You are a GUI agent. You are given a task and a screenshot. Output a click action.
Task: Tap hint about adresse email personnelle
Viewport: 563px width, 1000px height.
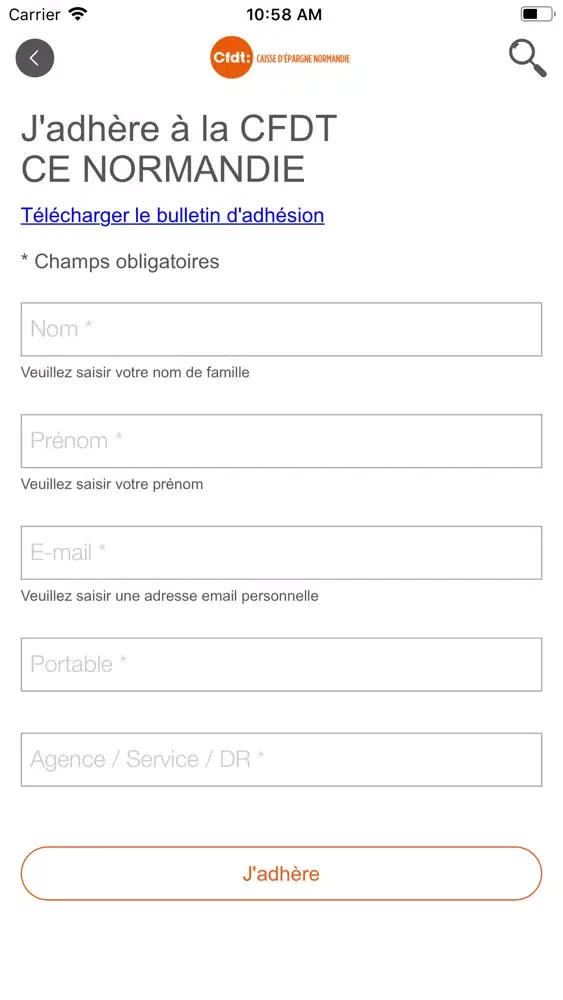click(170, 596)
